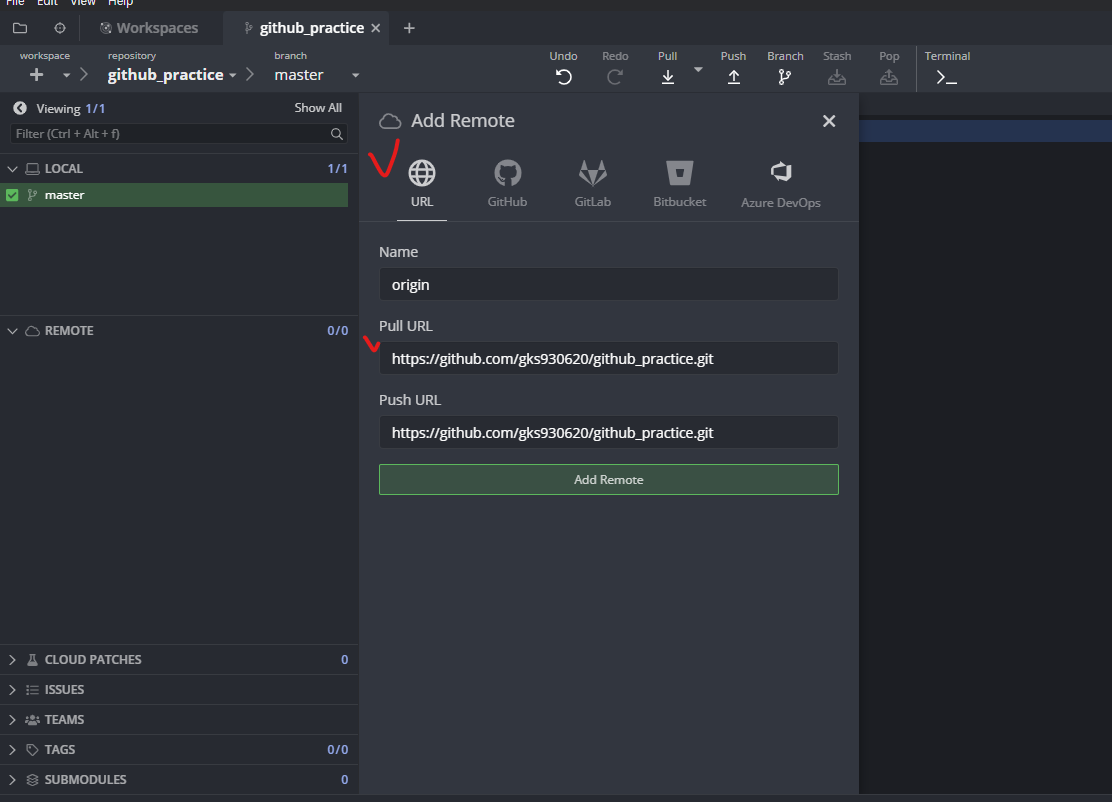1112x802 pixels.
Task: Select the Bitbucket remote tab
Action: tap(679, 184)
